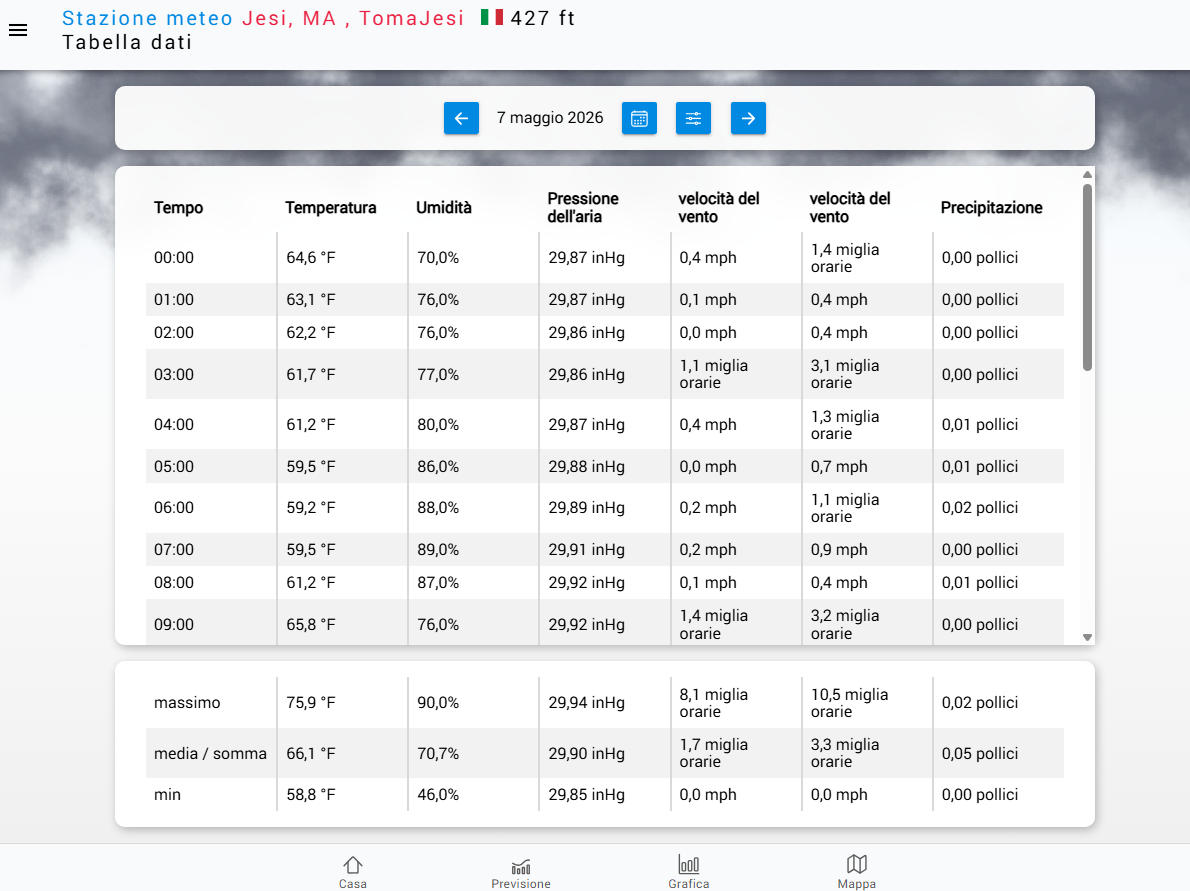The image size is (1190, 891).
Task: Click the table scrollbar up arrow
Action: coord(1088,175)
